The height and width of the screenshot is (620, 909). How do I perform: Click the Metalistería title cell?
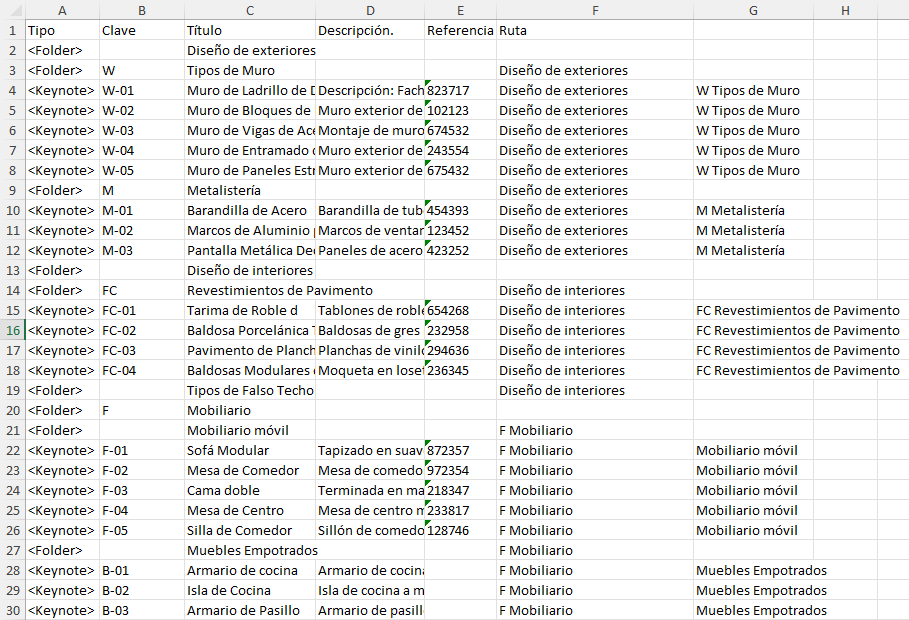pyautogui.click(x=249, y=190)
